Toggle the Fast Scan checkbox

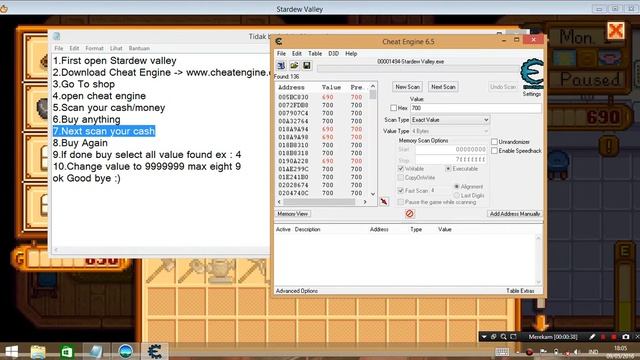click(x=401, y=191)
